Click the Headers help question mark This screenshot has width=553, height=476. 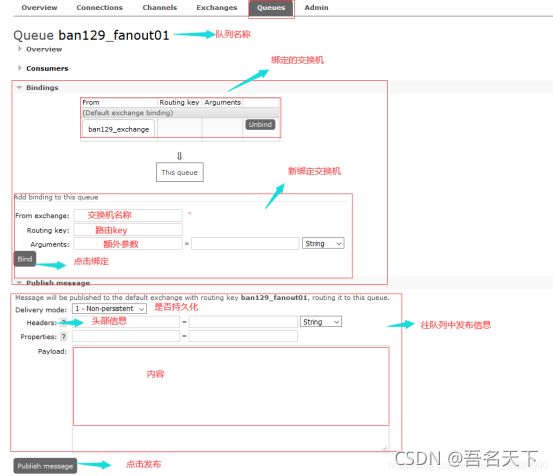tap(63, 322)
